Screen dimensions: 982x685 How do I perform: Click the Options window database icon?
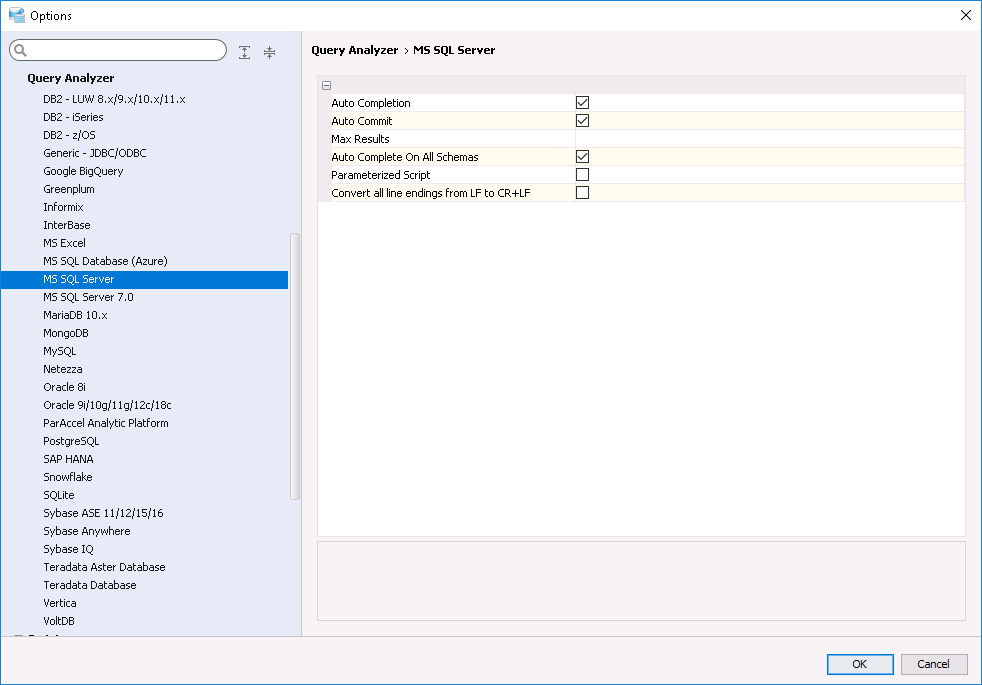(16, 15)
